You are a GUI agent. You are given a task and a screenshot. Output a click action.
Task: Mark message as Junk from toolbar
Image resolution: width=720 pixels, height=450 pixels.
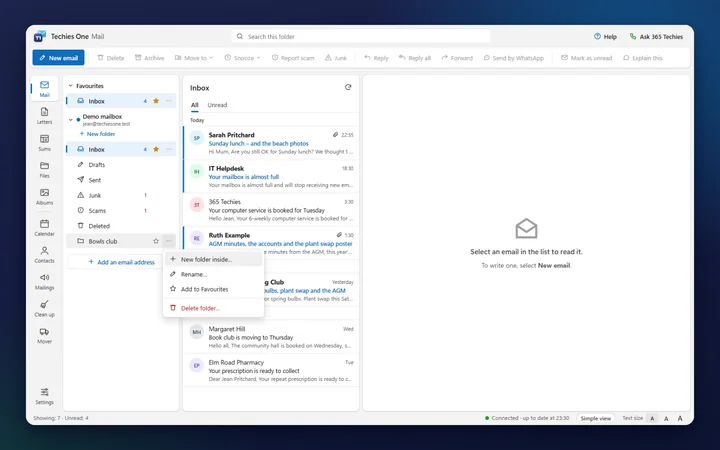point(336,58)
